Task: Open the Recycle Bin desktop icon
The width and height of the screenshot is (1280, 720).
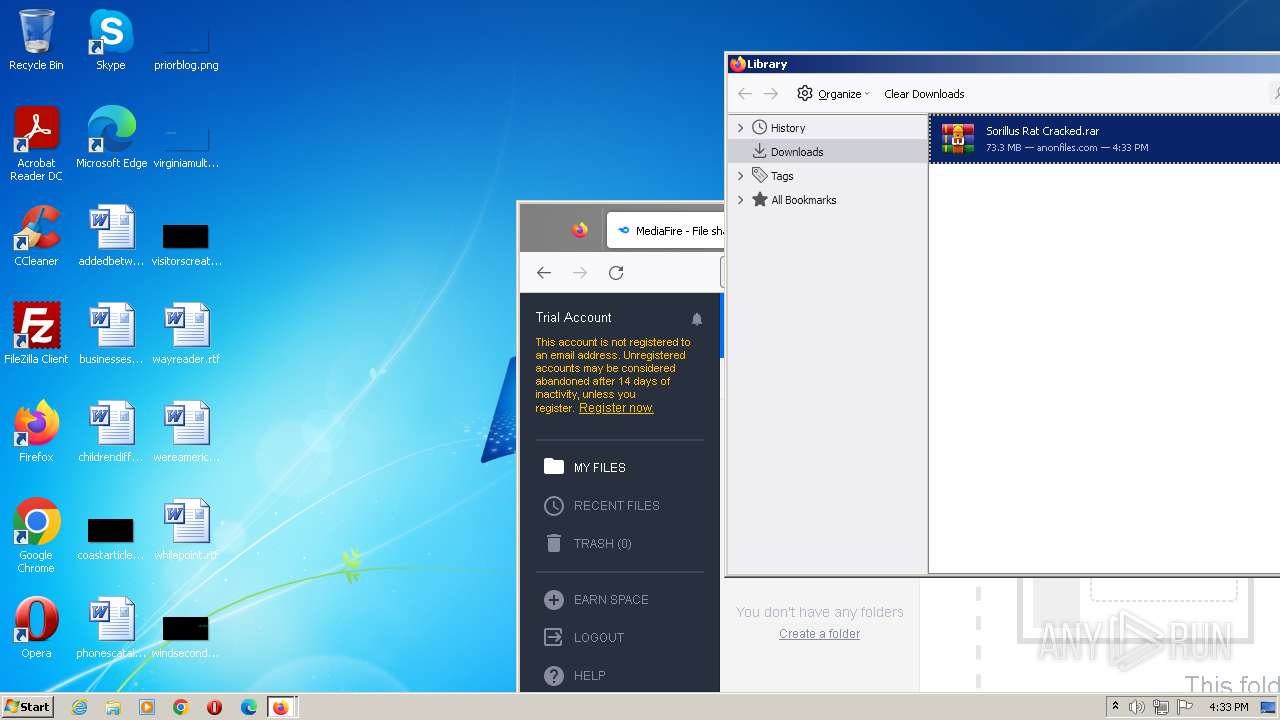Action: (36, 40)
